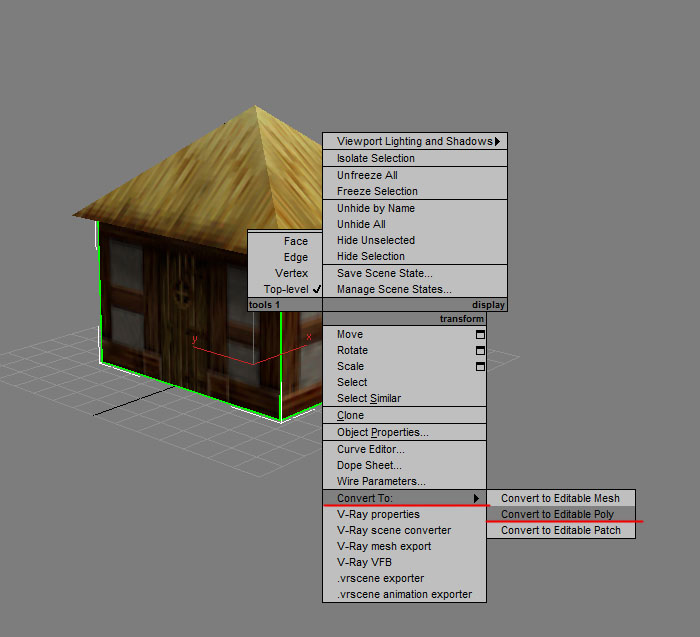Image resolution: width=700 pixels, height=637 pixels.
Task: Open Unhide by Name
Action: pyautogui.click(x=415, y=208)
